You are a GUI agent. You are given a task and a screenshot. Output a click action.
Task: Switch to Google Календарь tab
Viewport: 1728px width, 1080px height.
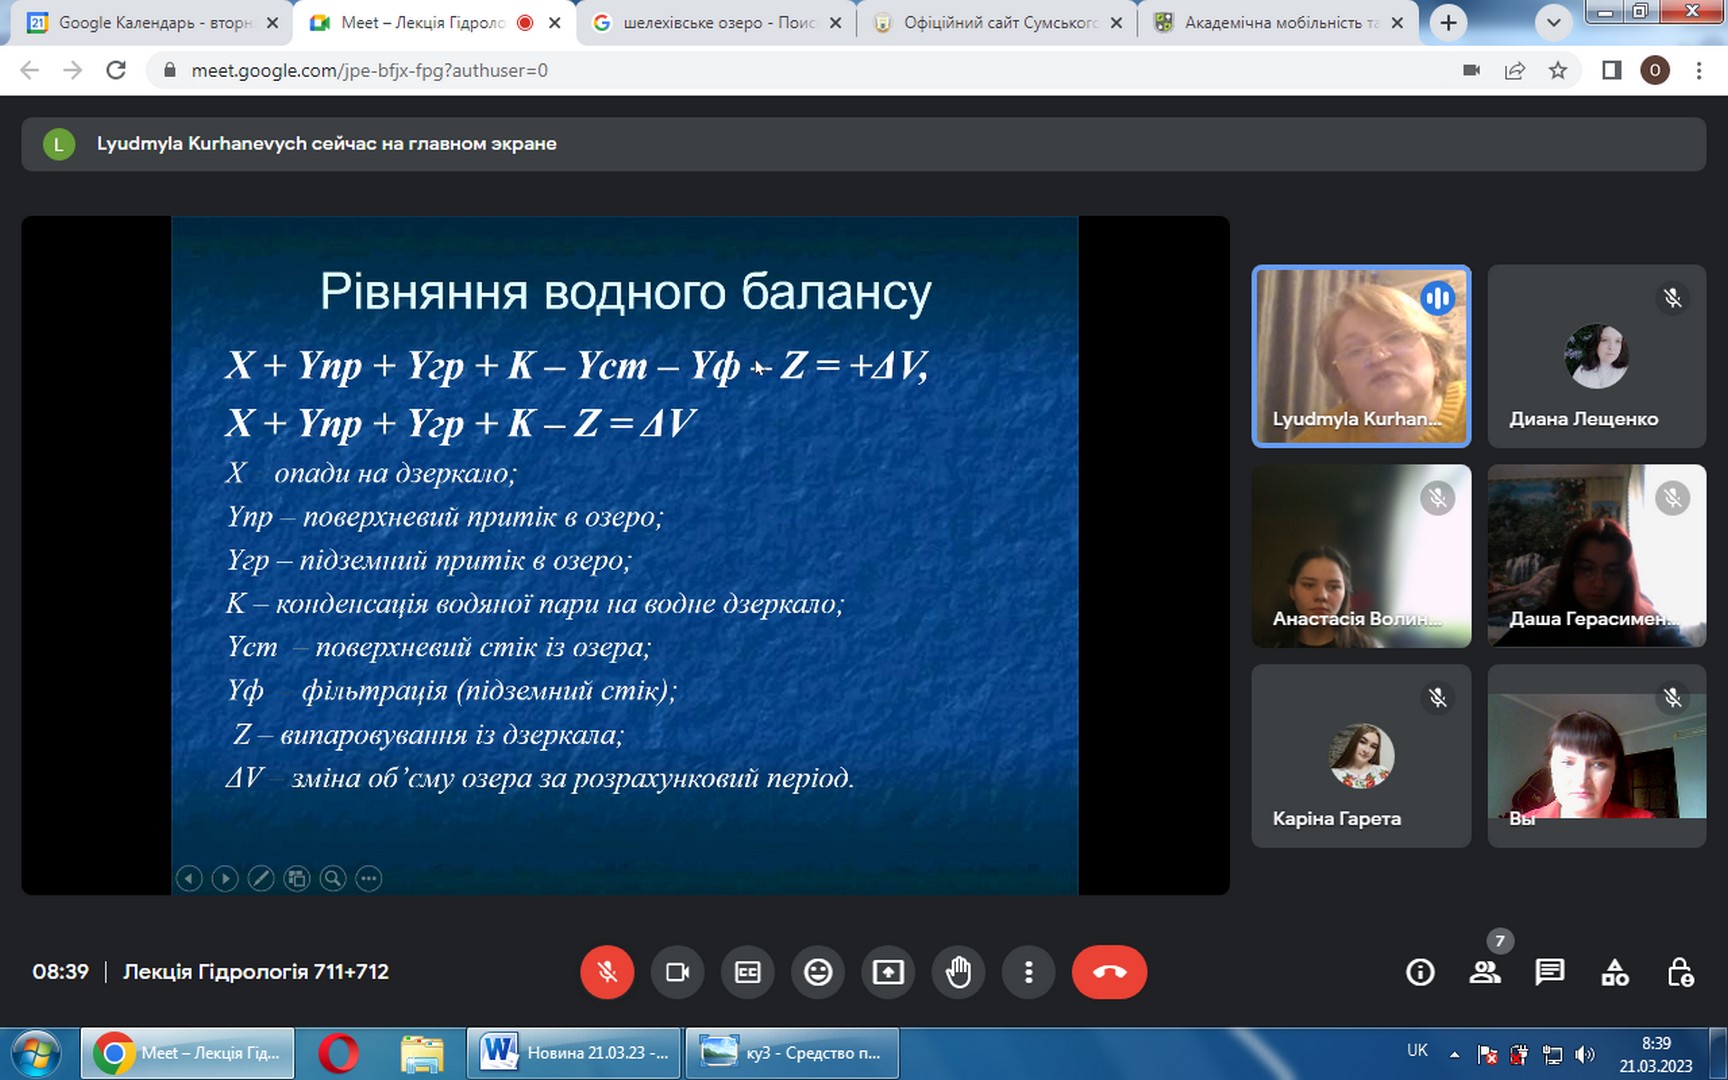tap(150, 22)
